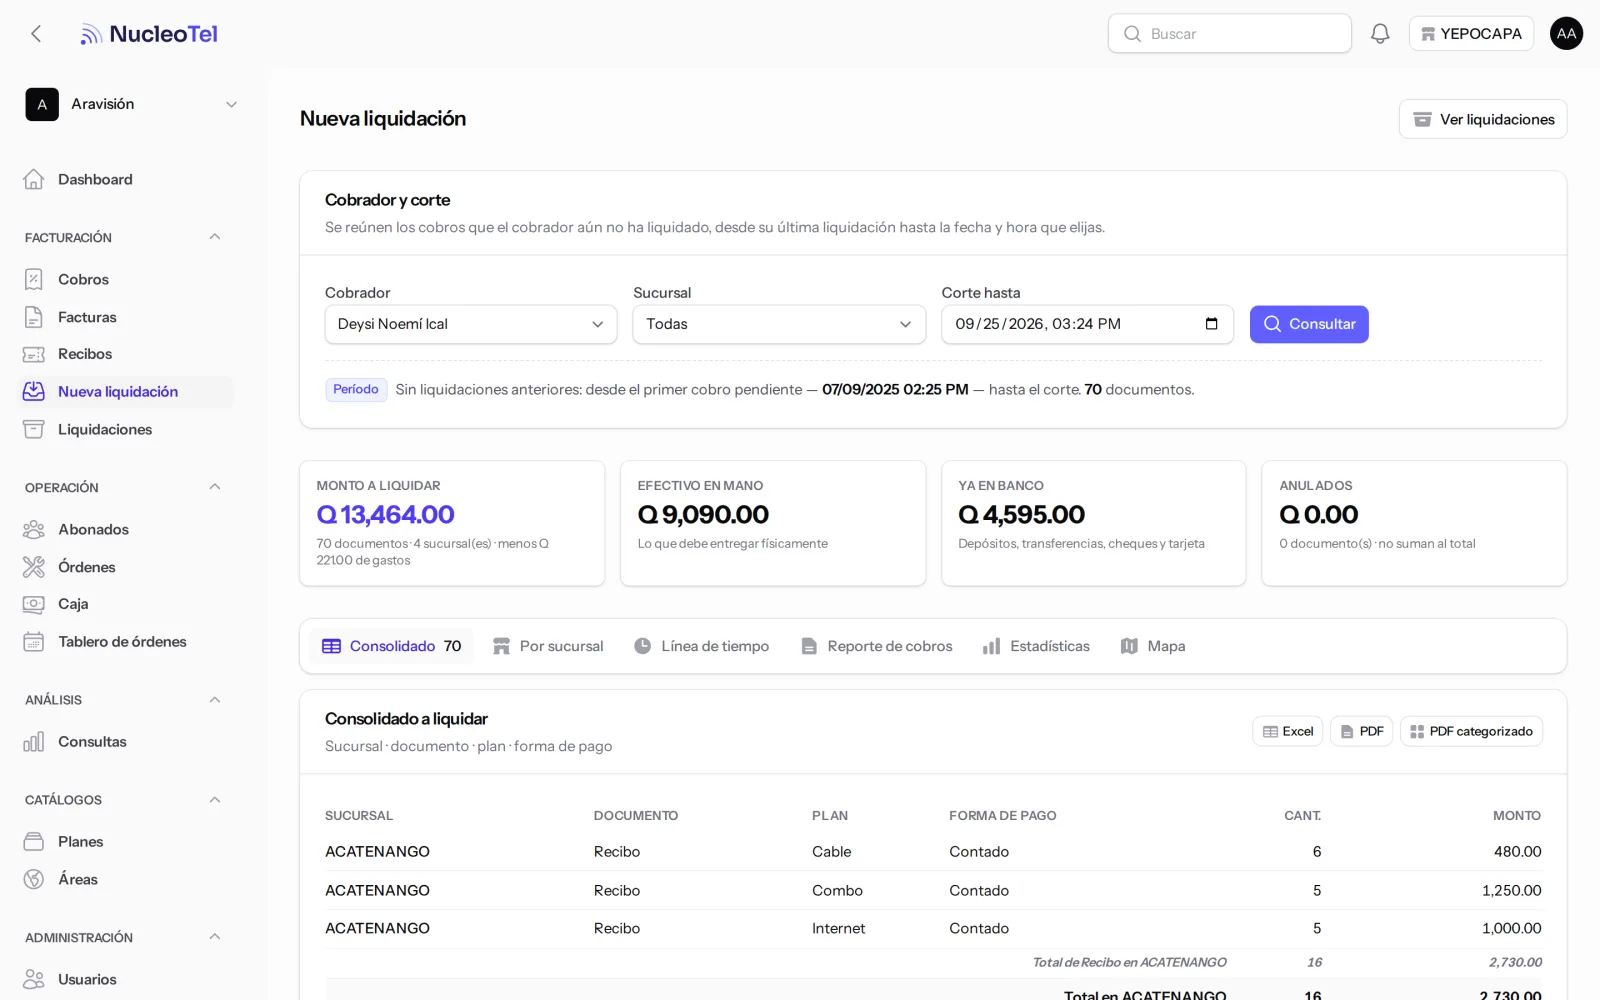Open the Aravisión company selector
1600x1000 pixels.
click(x=133, y=104)
